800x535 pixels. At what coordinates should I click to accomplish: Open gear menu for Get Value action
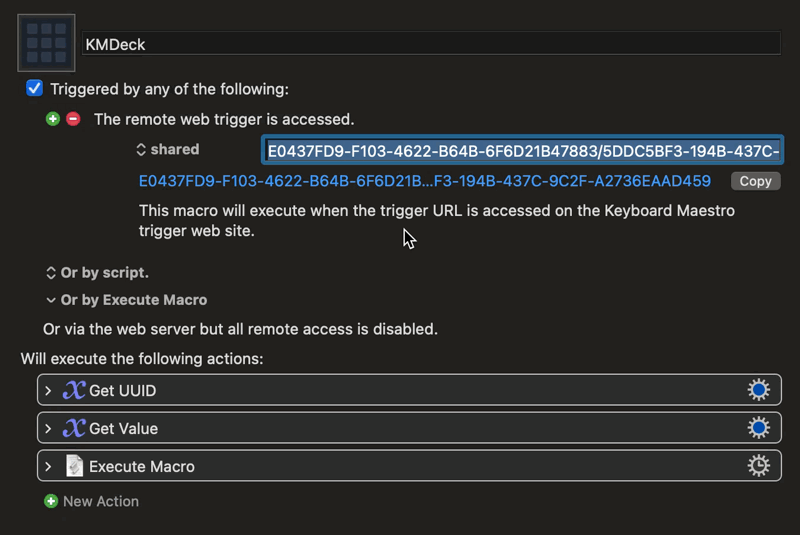(758, 428)
